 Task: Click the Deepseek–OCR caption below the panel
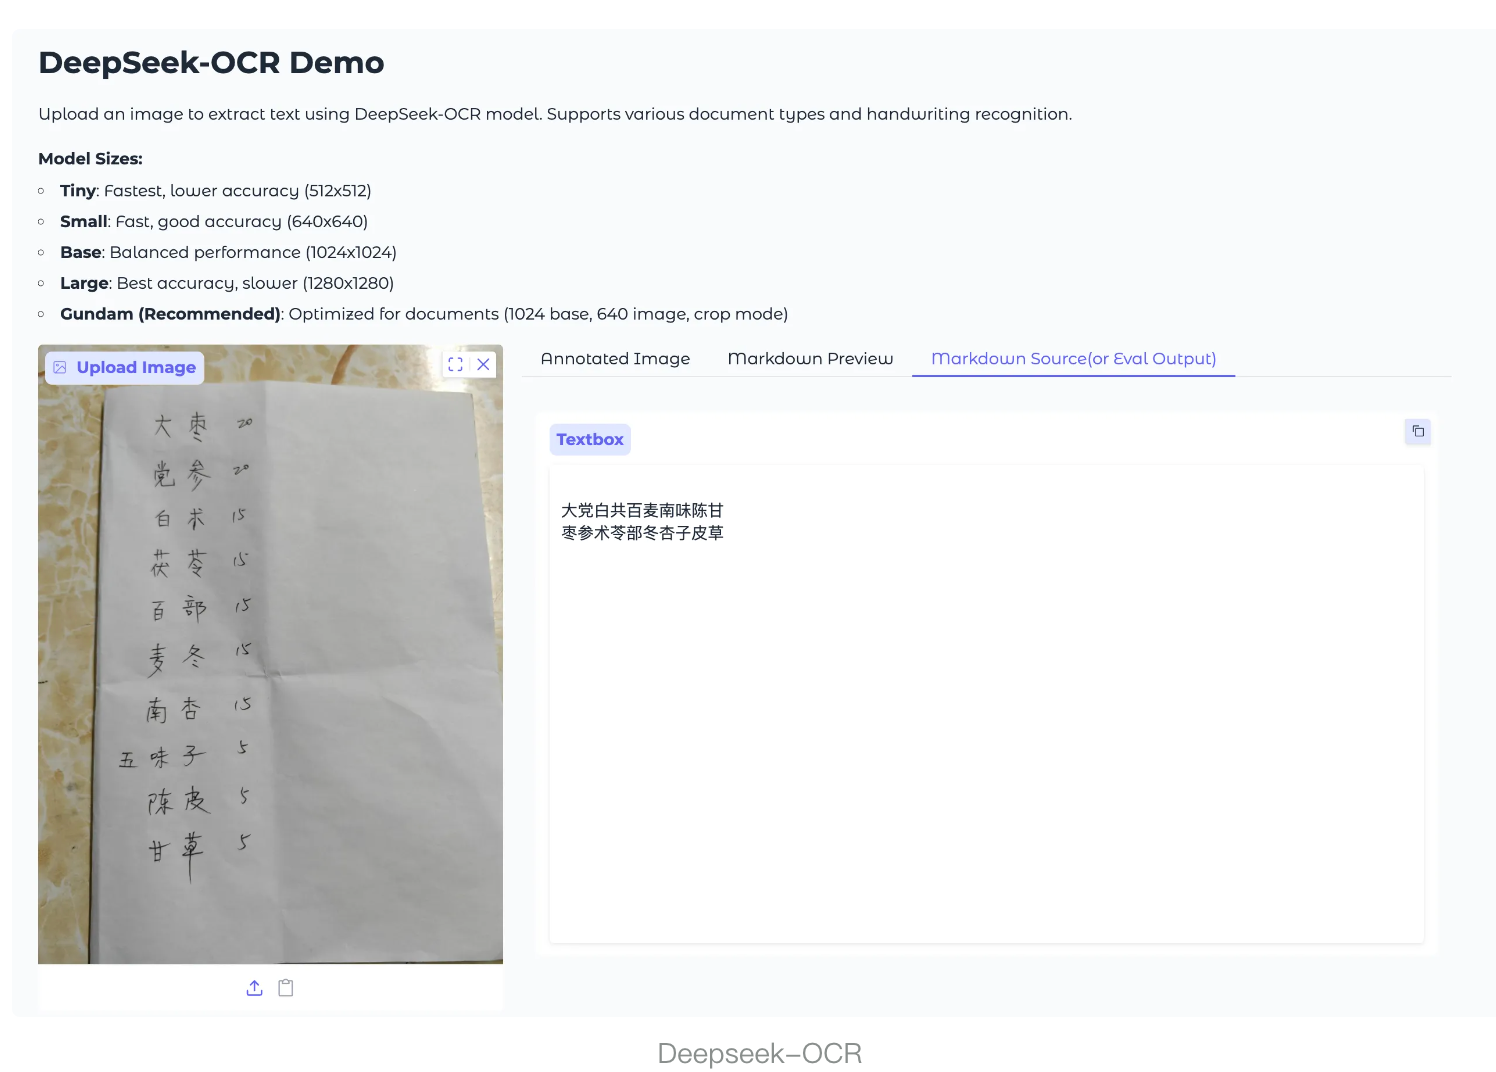(x=760, y=1052)
